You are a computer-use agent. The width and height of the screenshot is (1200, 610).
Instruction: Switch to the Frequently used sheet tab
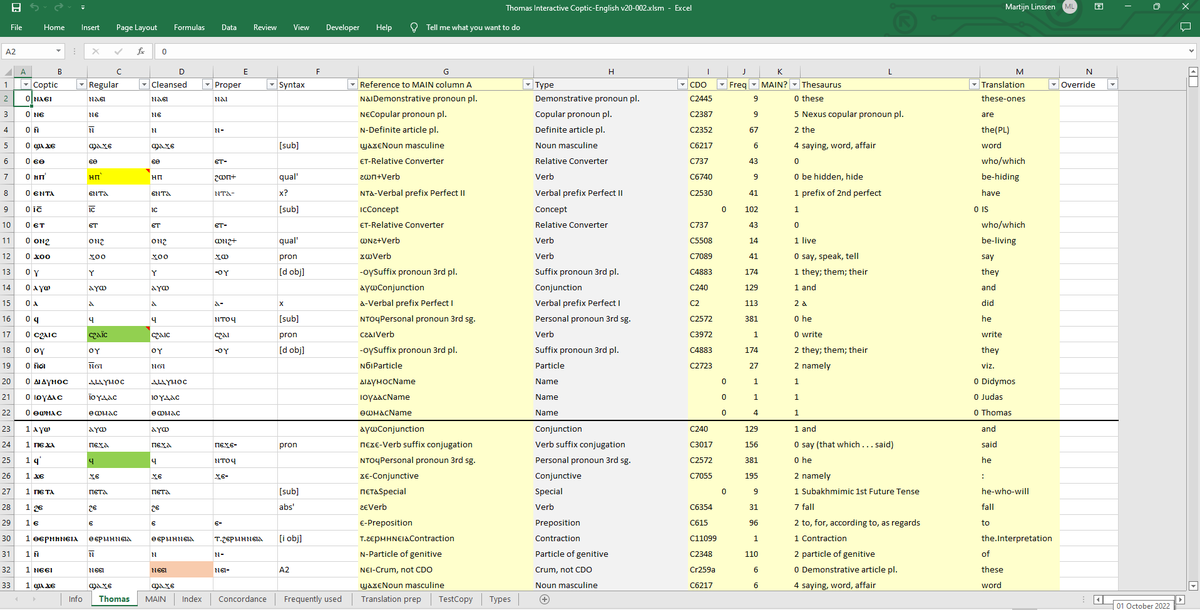click(x=312, y=599)
